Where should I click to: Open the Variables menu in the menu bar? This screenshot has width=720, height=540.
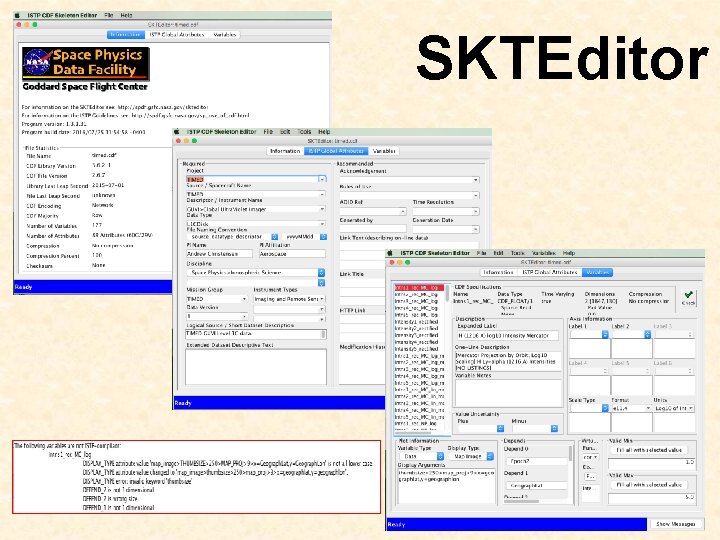[544, 253]
